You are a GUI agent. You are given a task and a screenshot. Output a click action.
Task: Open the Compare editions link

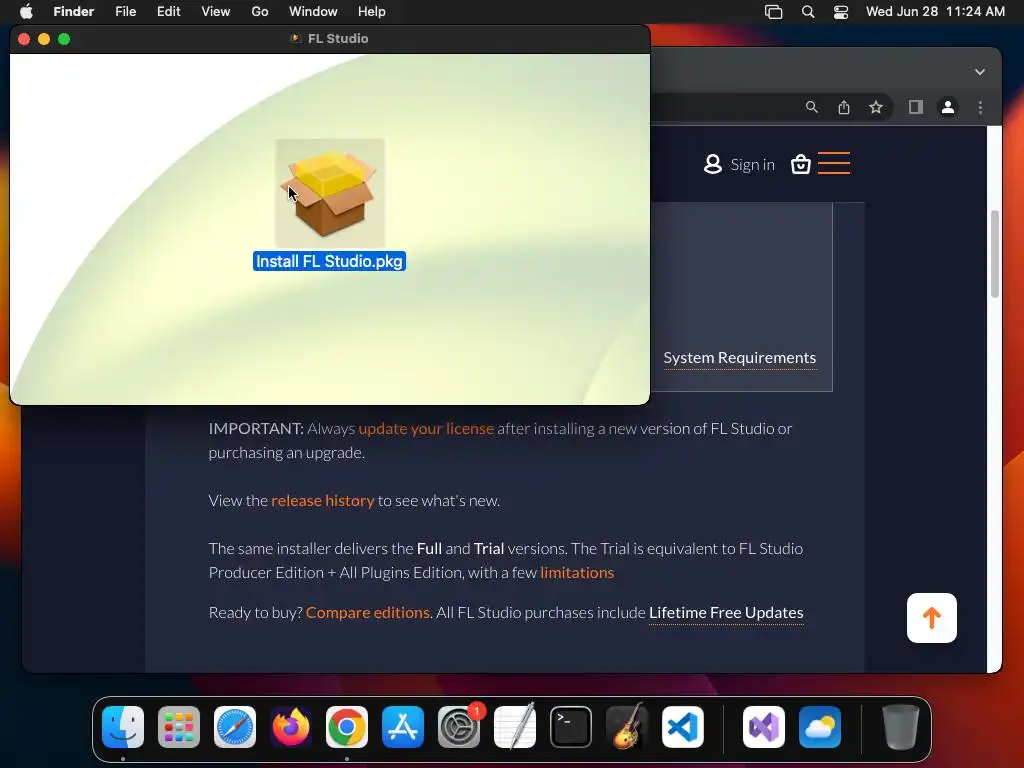(368, 613)
